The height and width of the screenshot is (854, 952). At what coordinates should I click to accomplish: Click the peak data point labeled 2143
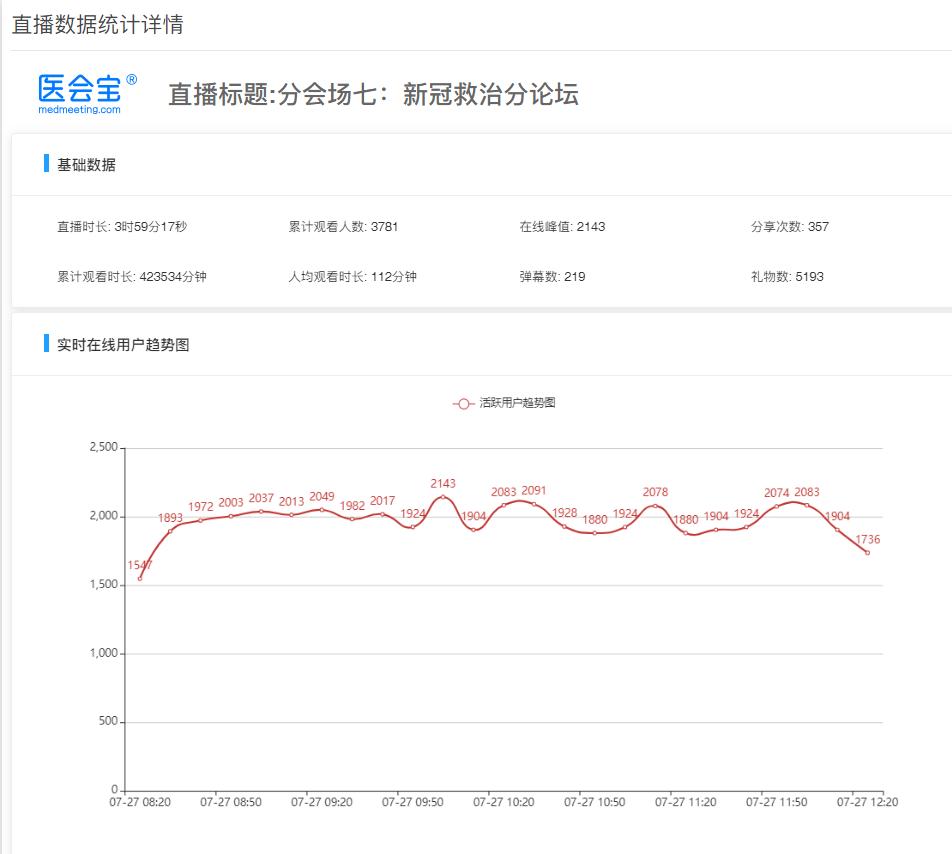tap(443, 497)
